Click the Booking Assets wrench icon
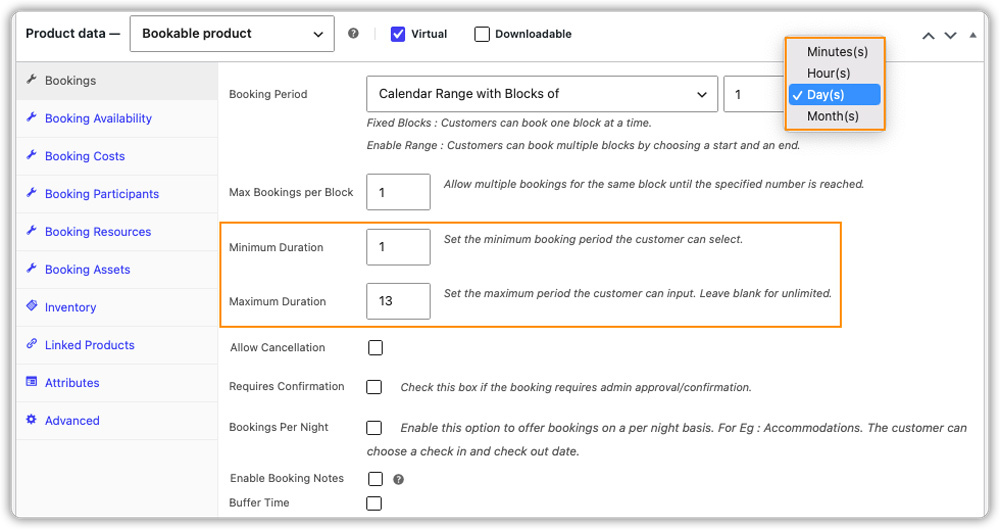This screenshot has height=530, width=1000. click(31, 268)
